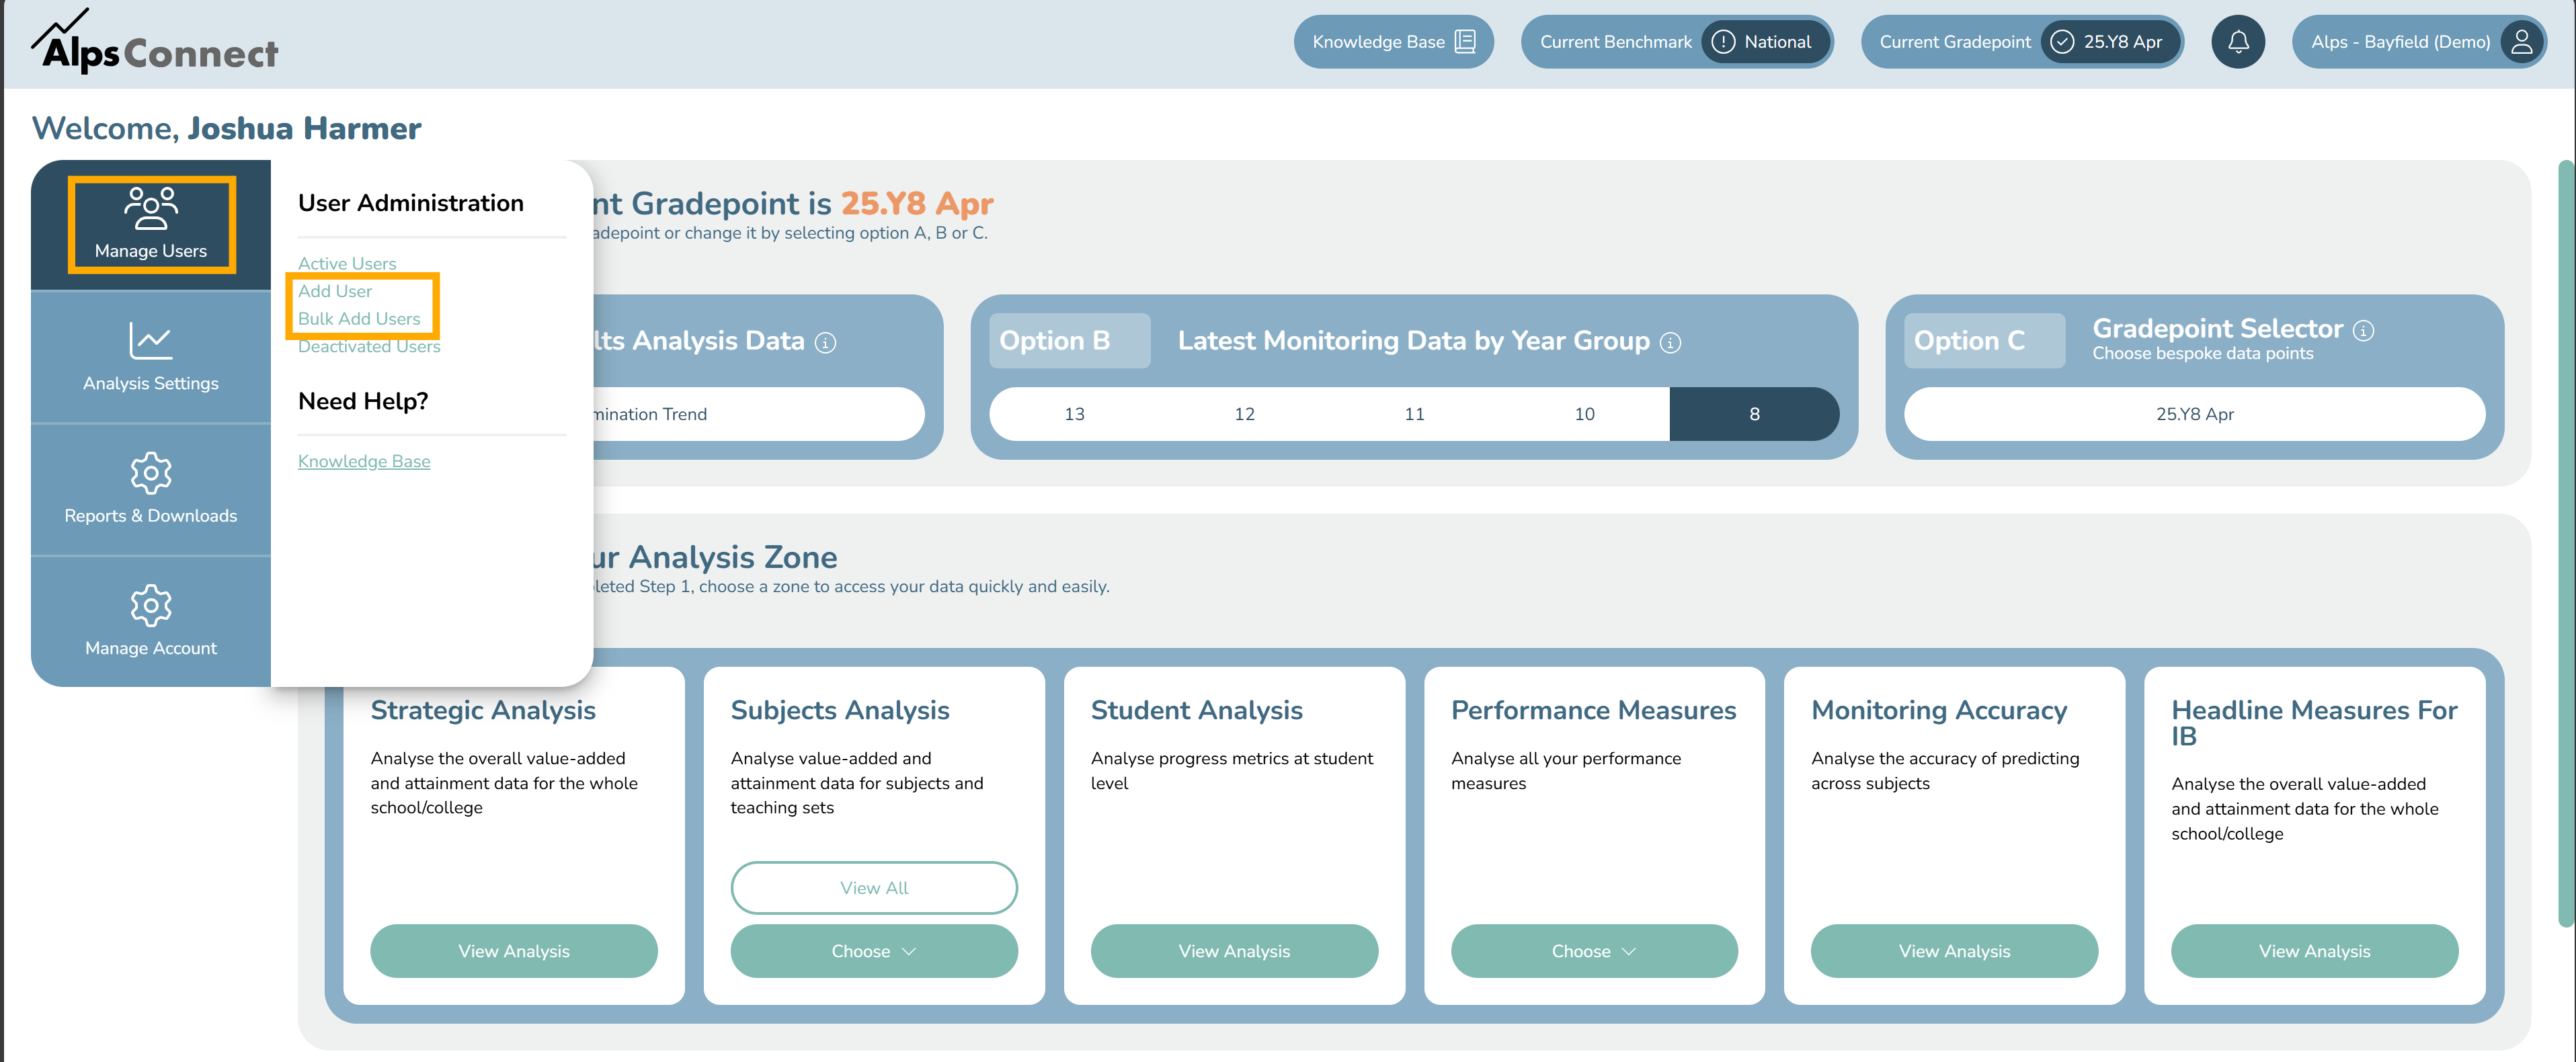
Task: Click View Analysis under Monitoring Accuracy
Action: coord(1954,951)
